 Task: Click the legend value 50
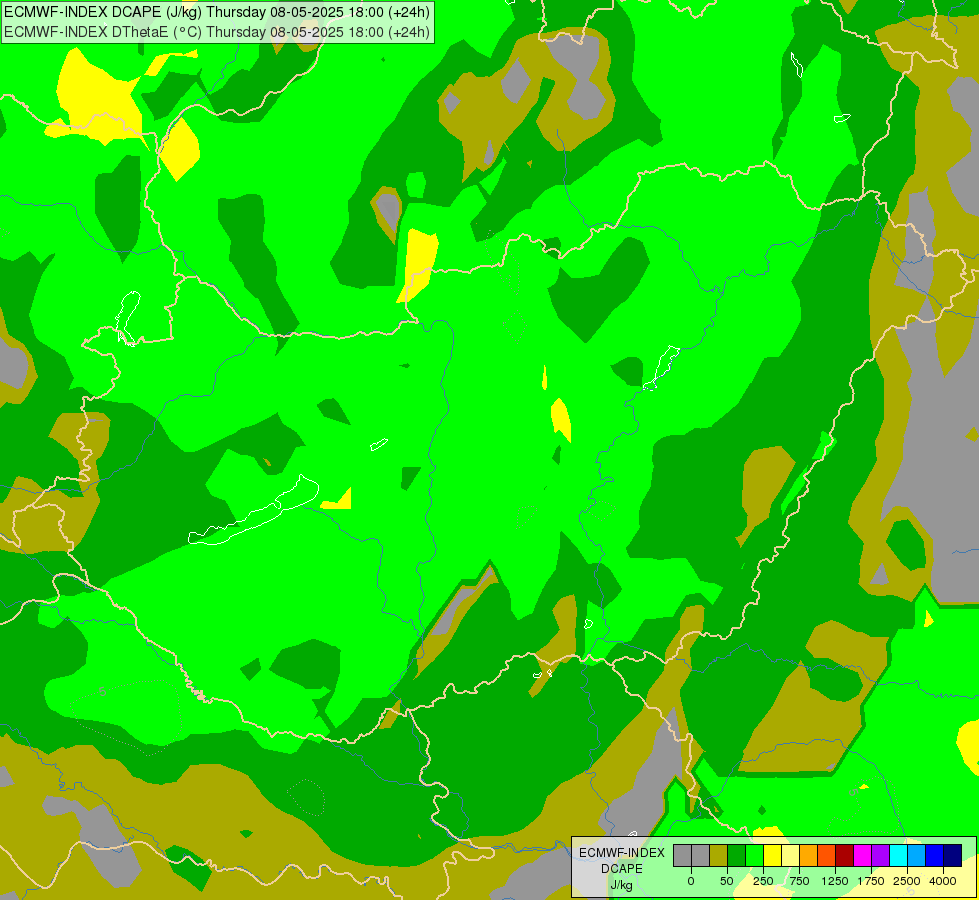(x=727, y=881)
